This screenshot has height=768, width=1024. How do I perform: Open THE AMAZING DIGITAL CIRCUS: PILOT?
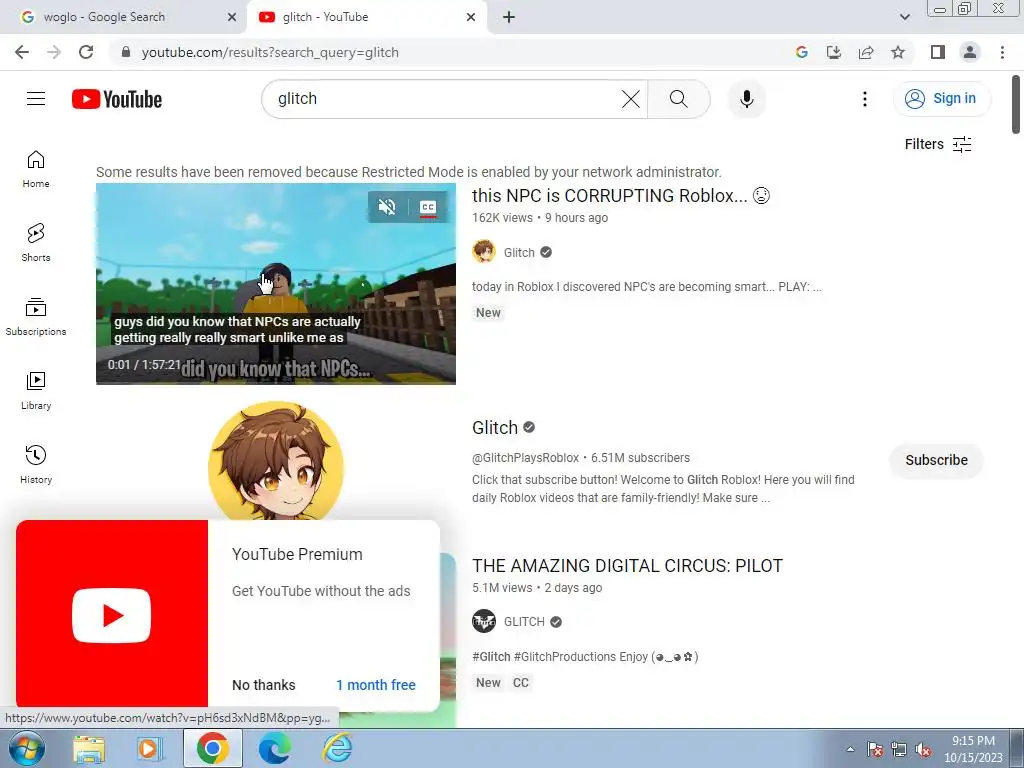pyautogui.click(x=627, y=566)
